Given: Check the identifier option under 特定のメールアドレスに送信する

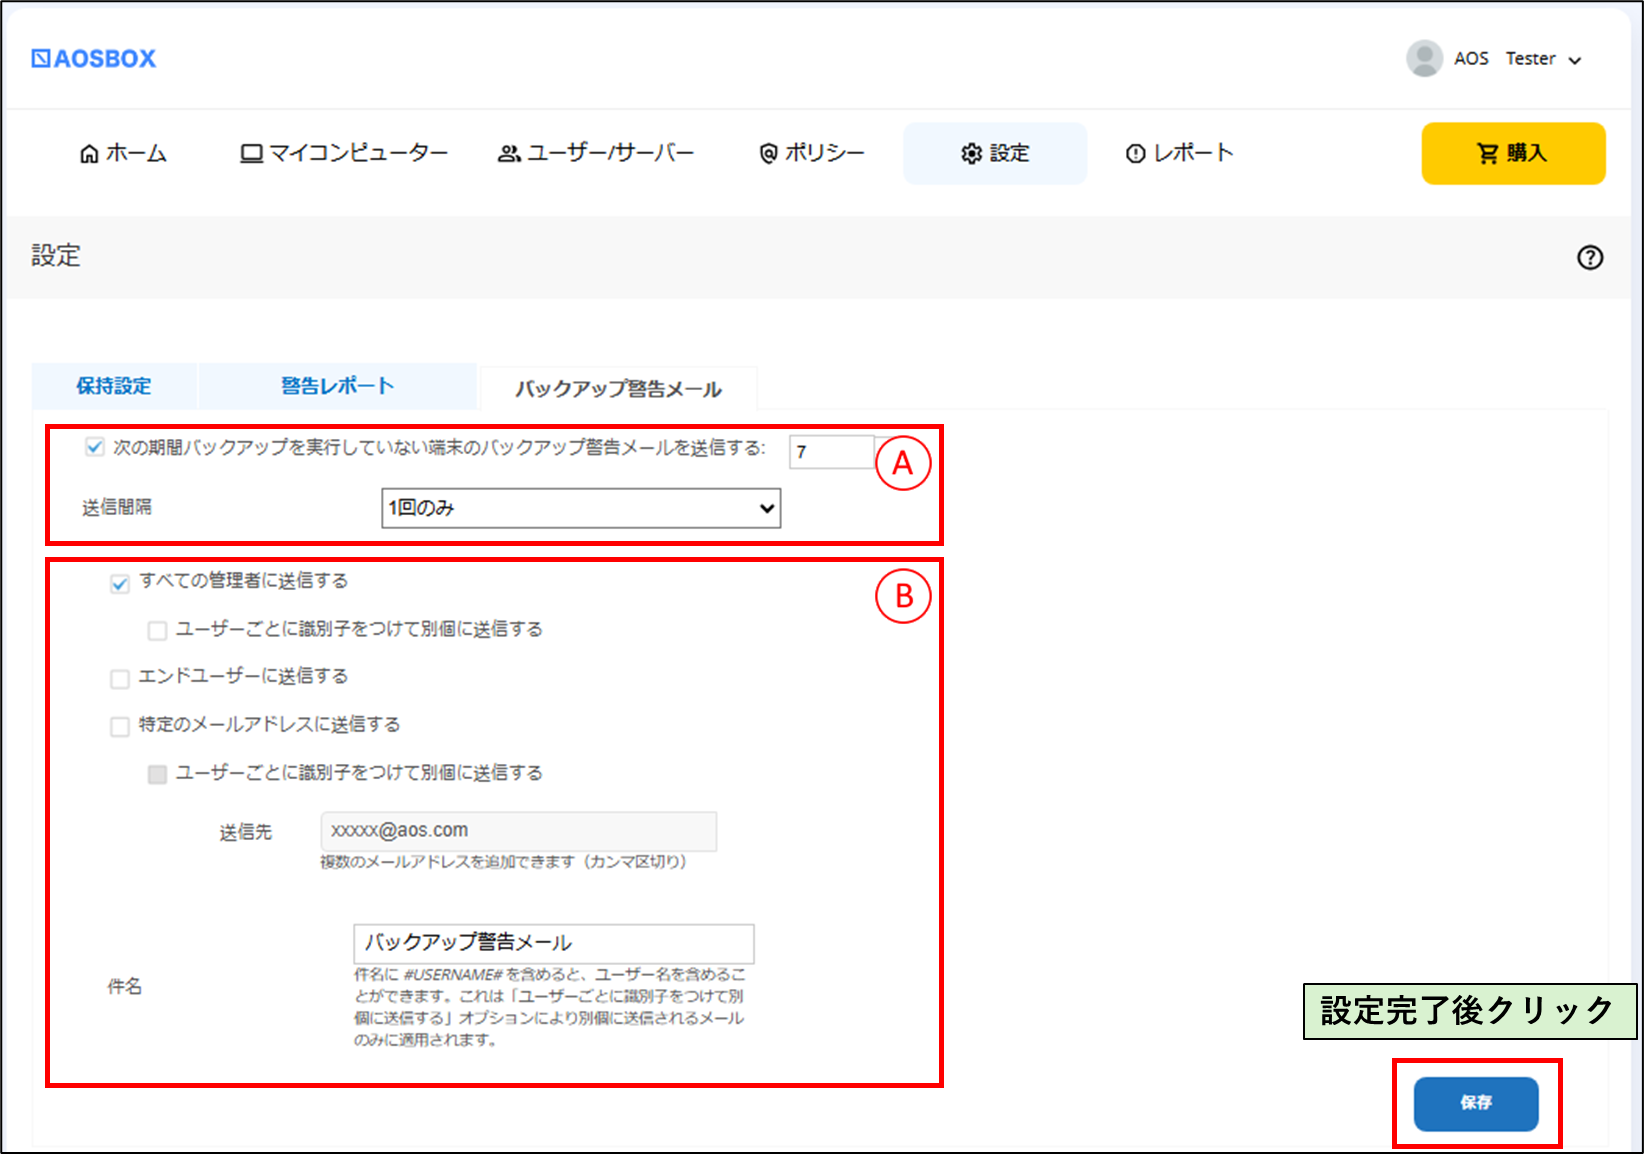Looking at the screenshot, I should click(x=157, y=775).
